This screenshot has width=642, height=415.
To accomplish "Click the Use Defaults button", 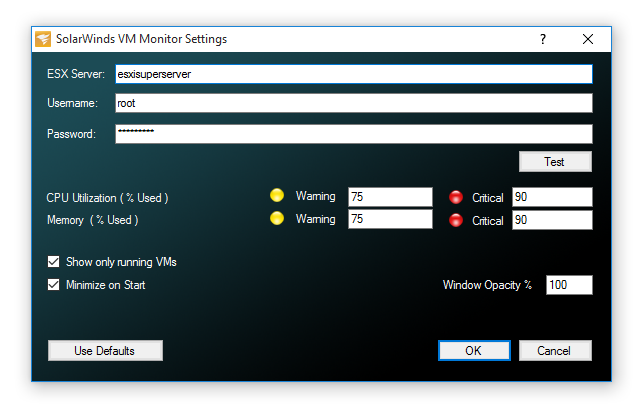I will click(105, 351).
